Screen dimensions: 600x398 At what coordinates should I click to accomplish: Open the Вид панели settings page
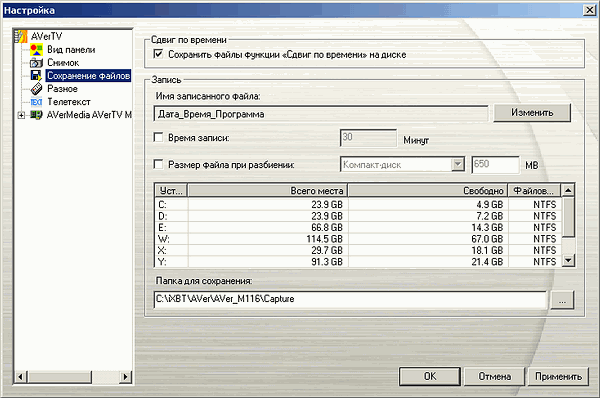click(x=71, y=49)
